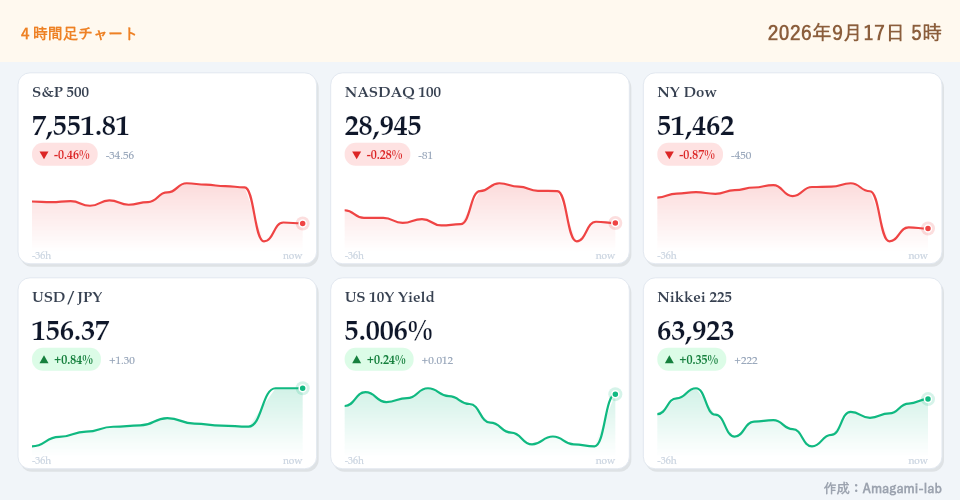
Task: Click the -81 point change
Action: 426,155
